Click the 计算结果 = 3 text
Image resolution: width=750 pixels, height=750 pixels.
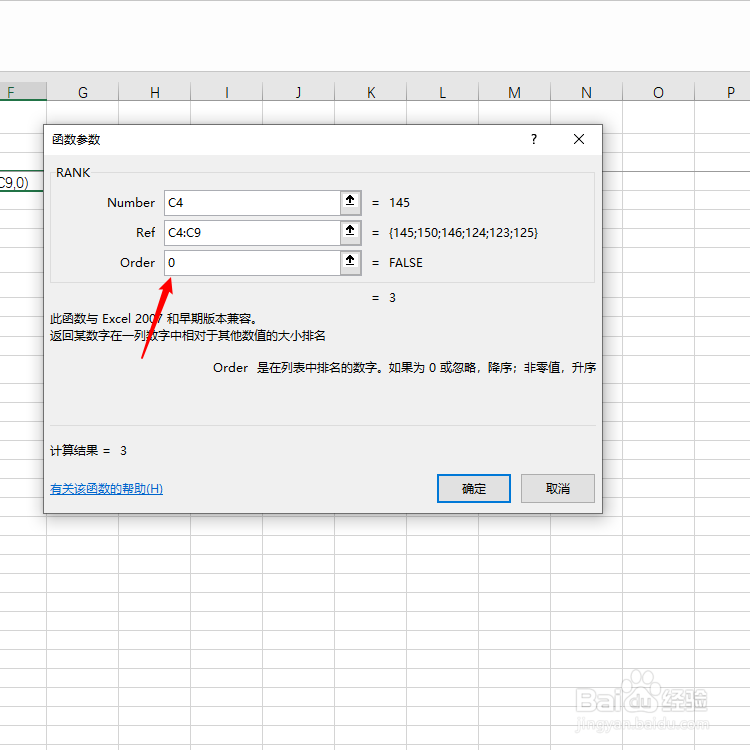pos(88,451)
